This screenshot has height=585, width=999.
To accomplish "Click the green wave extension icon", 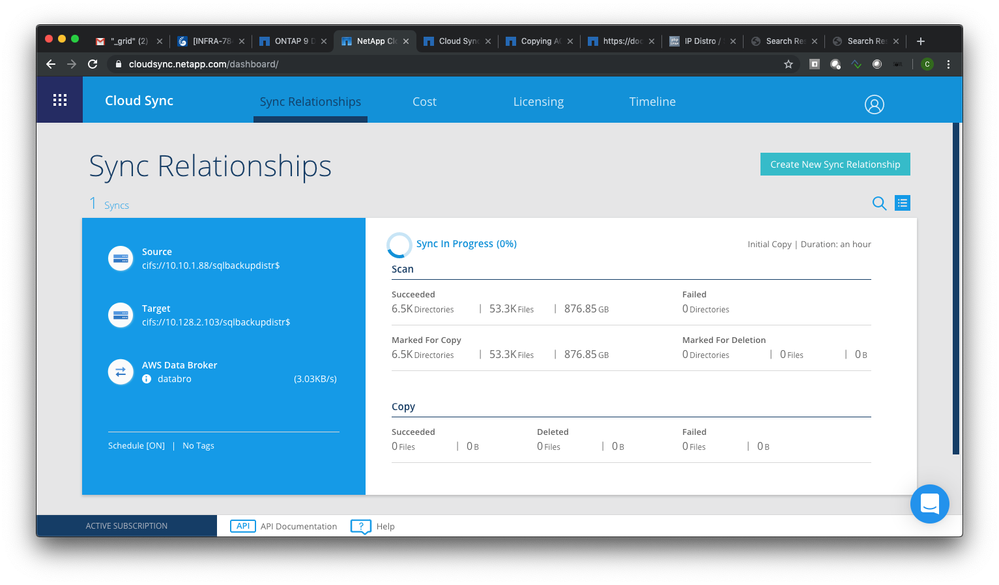I will click(x=856, y=64).
